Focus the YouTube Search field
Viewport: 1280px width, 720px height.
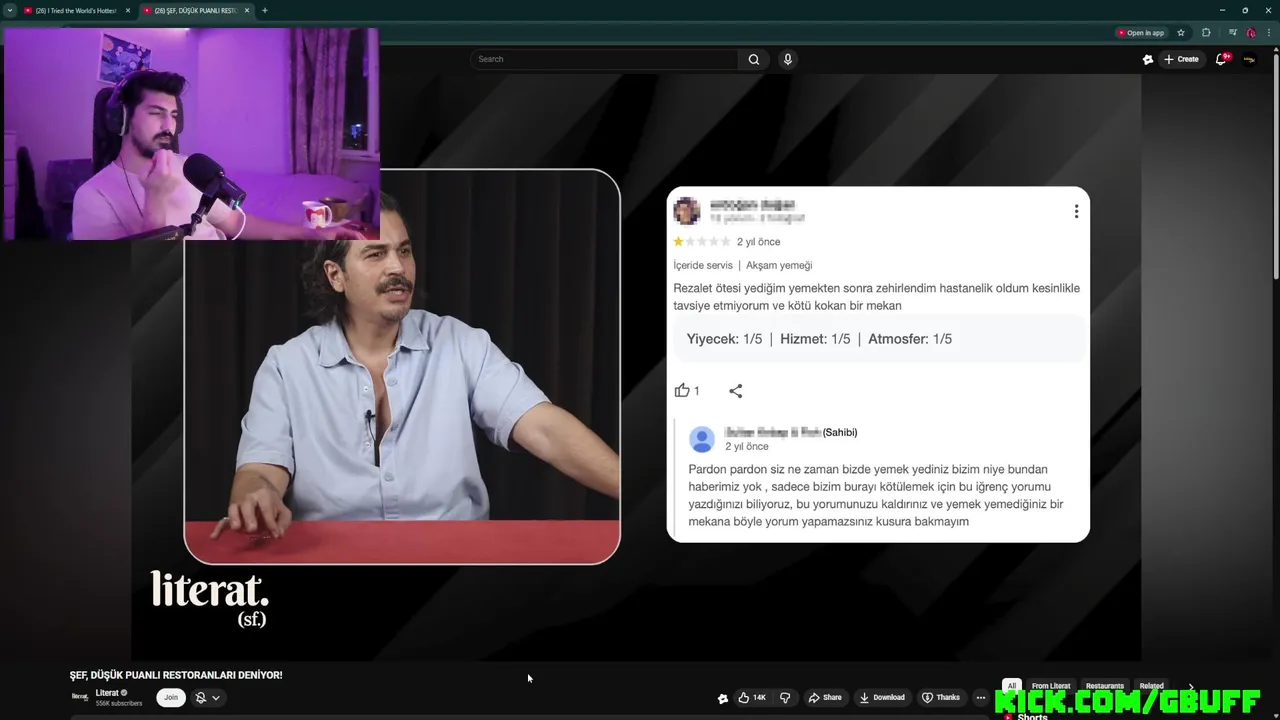pos(604,59)
